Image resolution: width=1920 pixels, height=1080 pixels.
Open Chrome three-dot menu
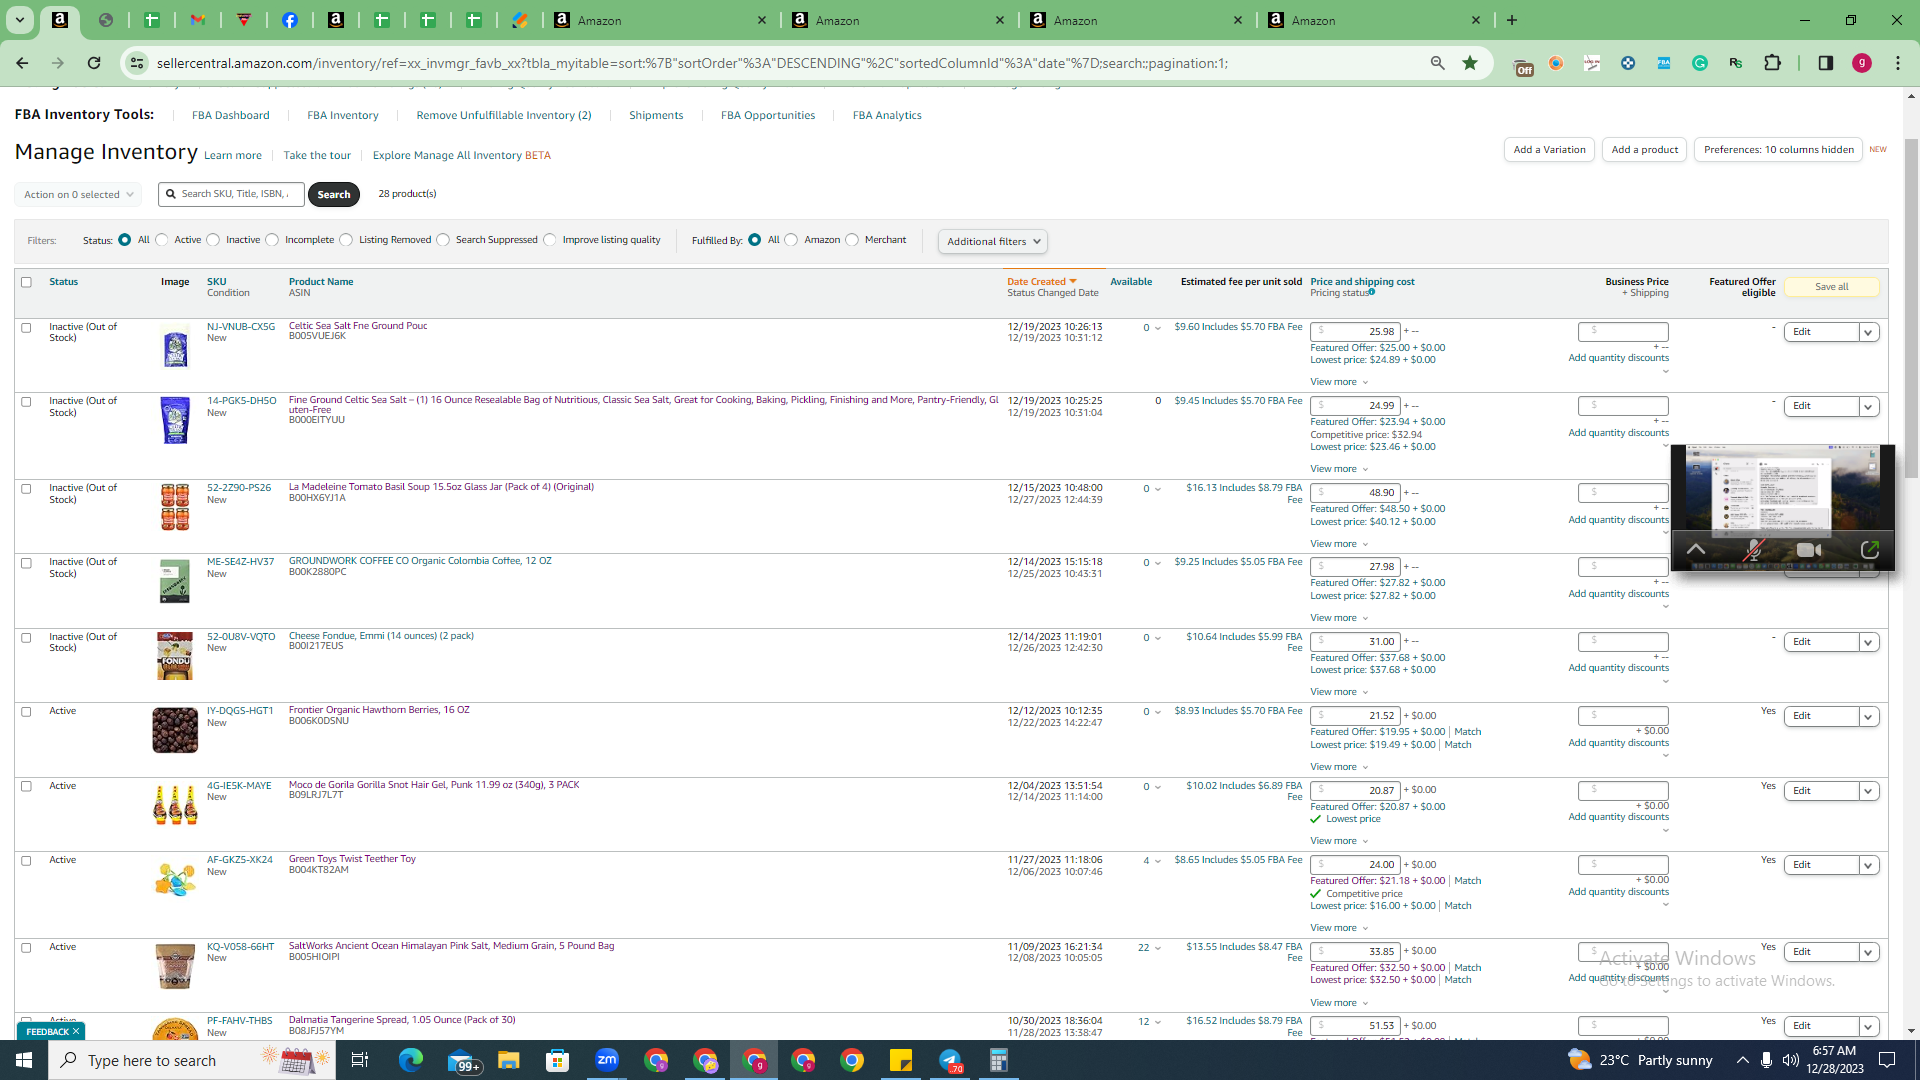pos(1898,63)
